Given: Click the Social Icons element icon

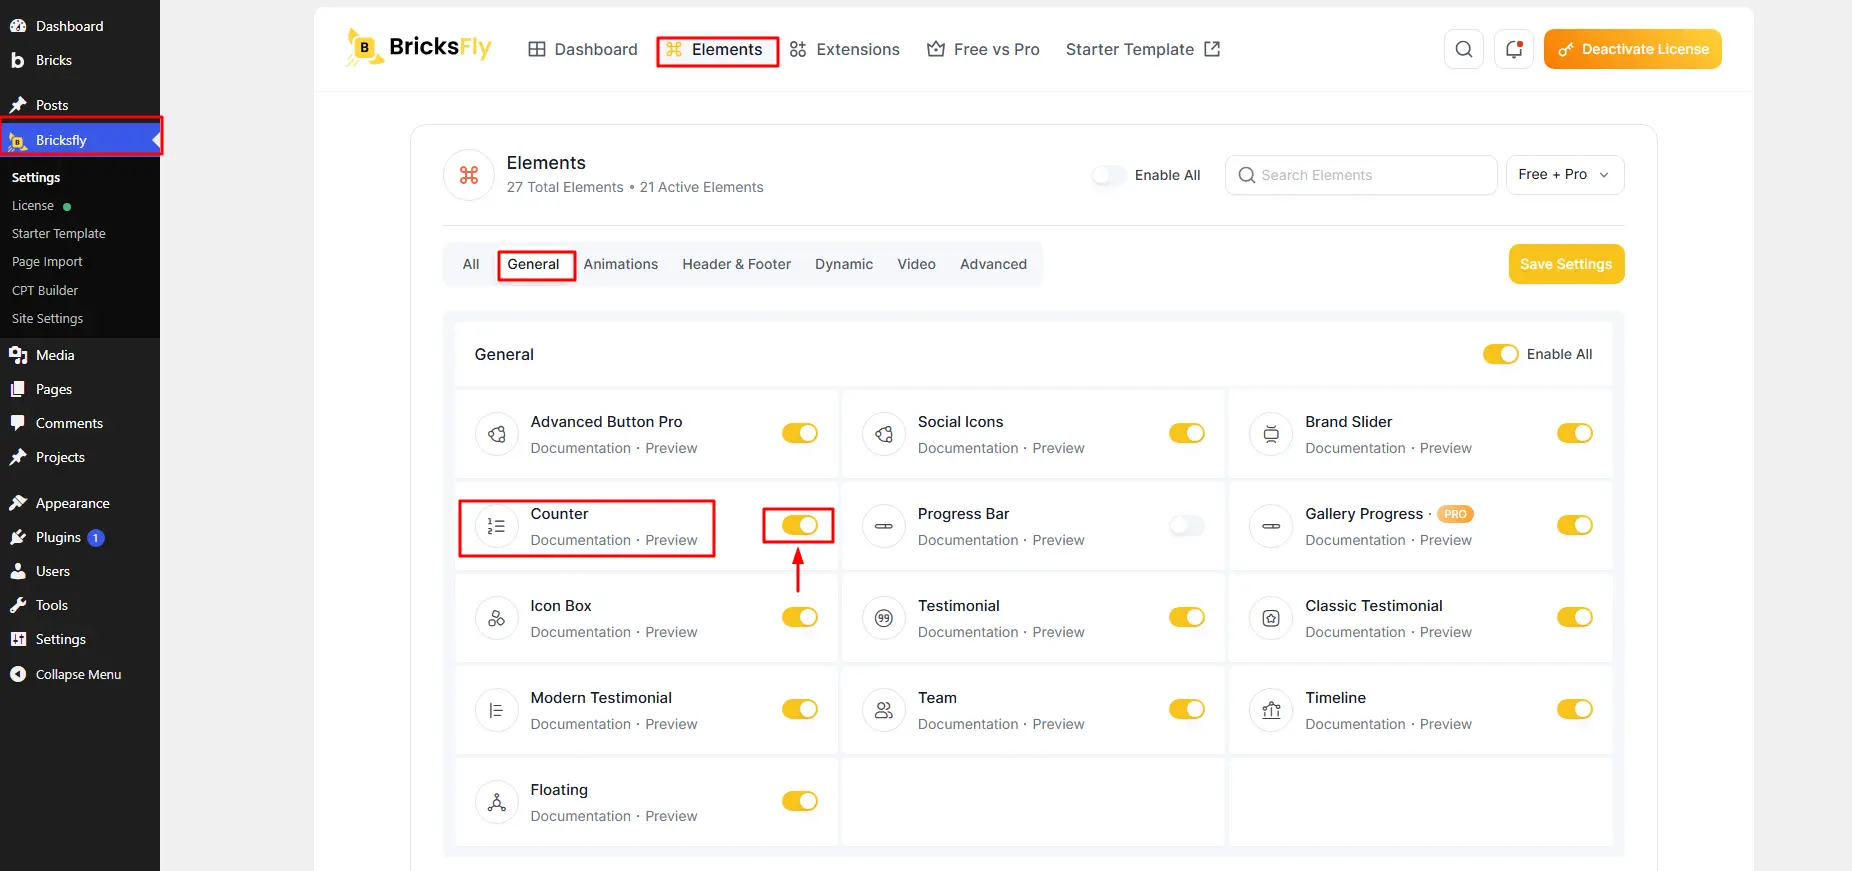Looking at the screenshot, I should click(x=884, y=434).
